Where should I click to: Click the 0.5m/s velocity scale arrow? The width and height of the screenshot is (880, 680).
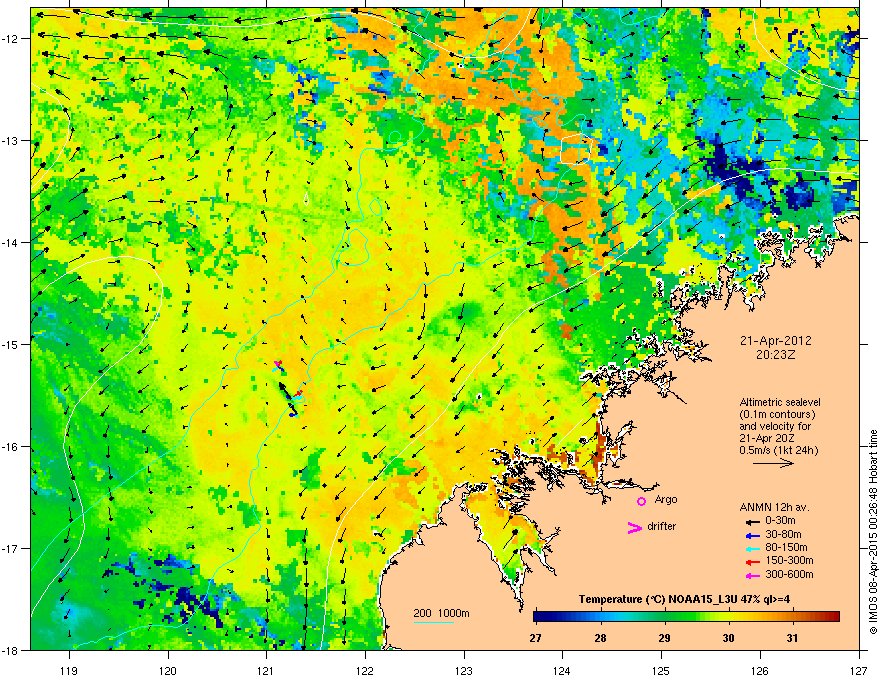[773, 463]
